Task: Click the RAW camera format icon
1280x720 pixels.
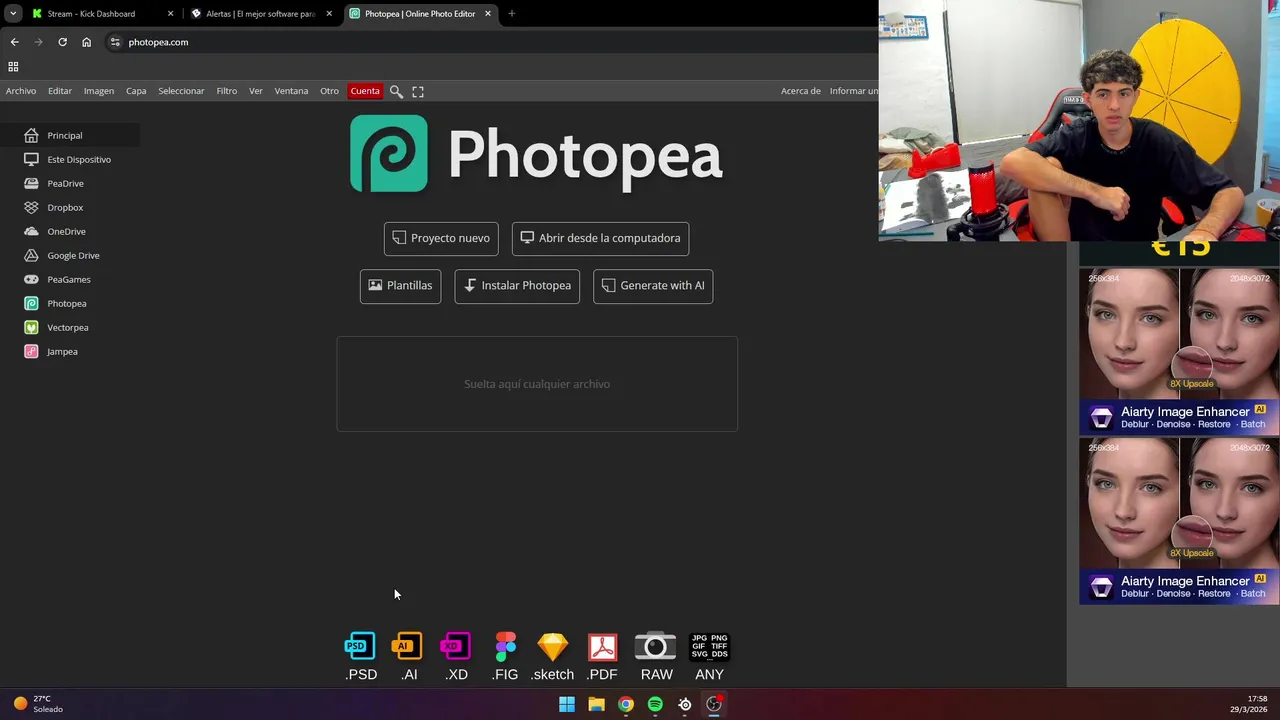Action: pos(656,657)
